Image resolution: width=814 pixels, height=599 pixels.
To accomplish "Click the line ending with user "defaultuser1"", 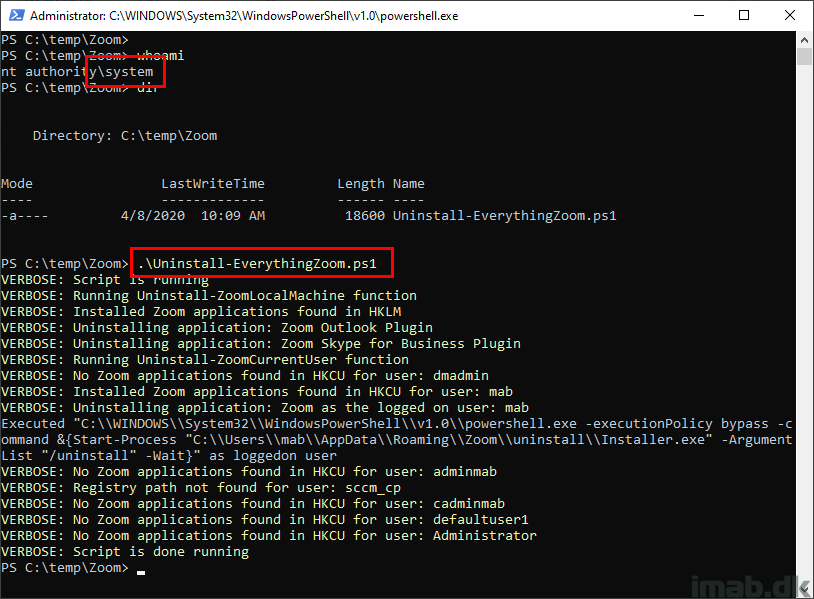I will point(265,520).
